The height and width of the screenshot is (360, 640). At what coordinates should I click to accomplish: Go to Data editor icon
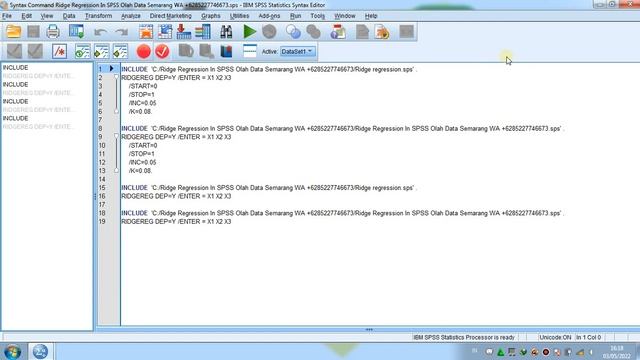pos(146,31)
